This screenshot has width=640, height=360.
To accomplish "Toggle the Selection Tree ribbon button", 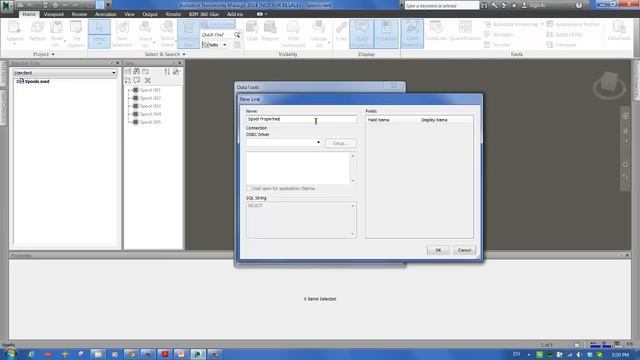I will click(x=188, y=33).
